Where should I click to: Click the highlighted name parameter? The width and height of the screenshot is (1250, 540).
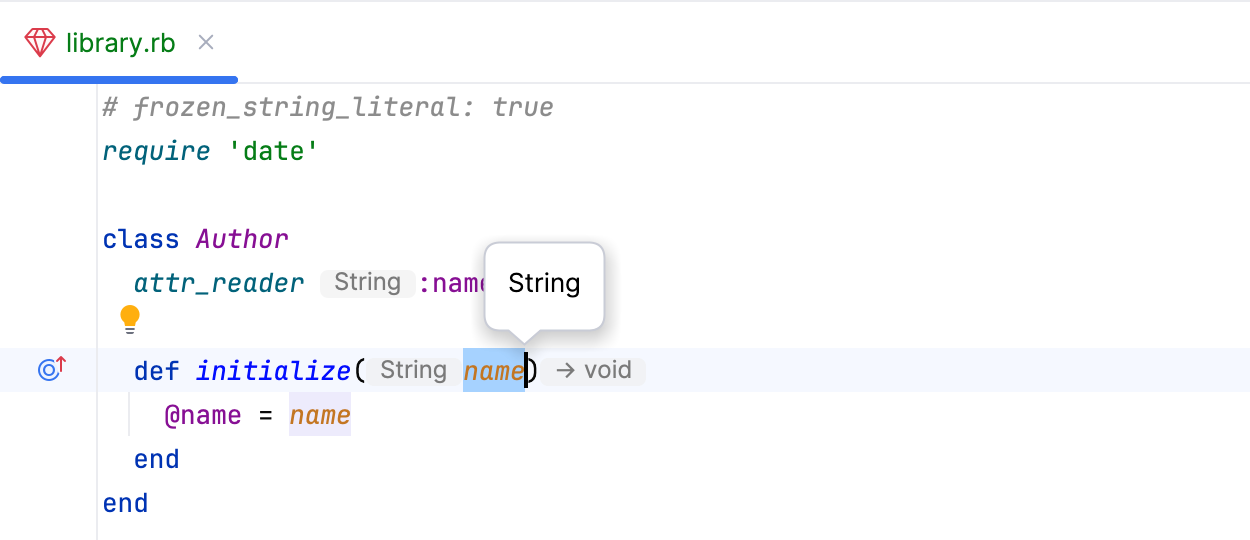(x=493, y=371)
